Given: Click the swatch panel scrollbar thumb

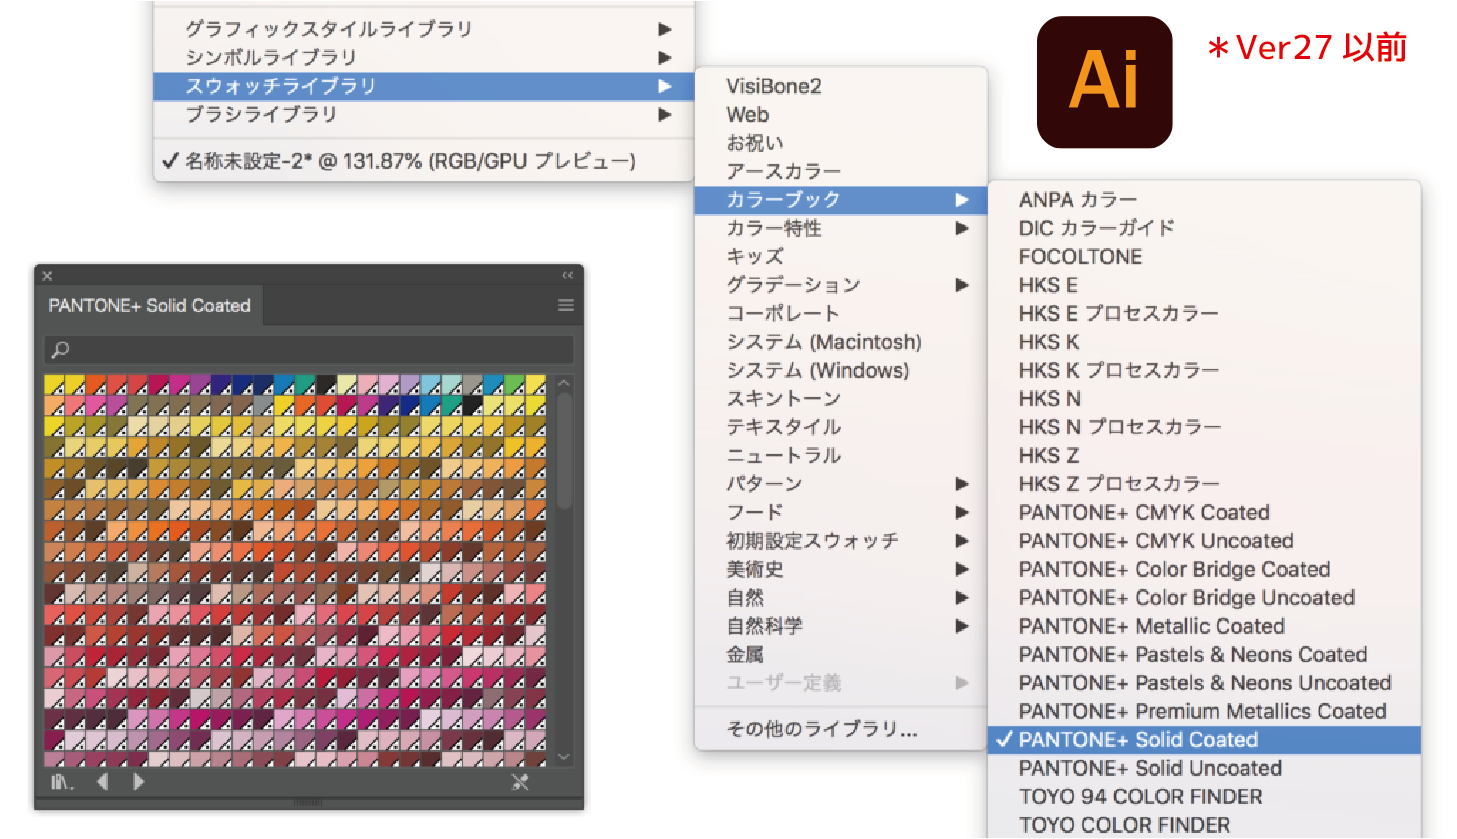Looking at the screenshot, I should pos(564,450).
